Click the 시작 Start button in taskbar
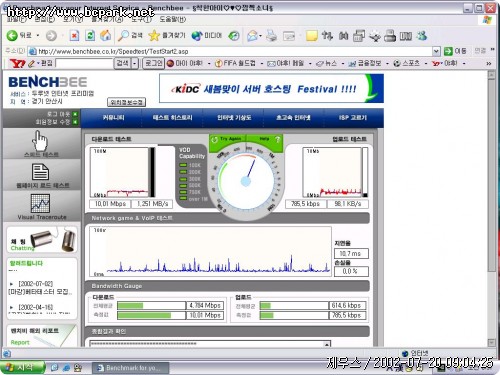 tap(23, 367)
